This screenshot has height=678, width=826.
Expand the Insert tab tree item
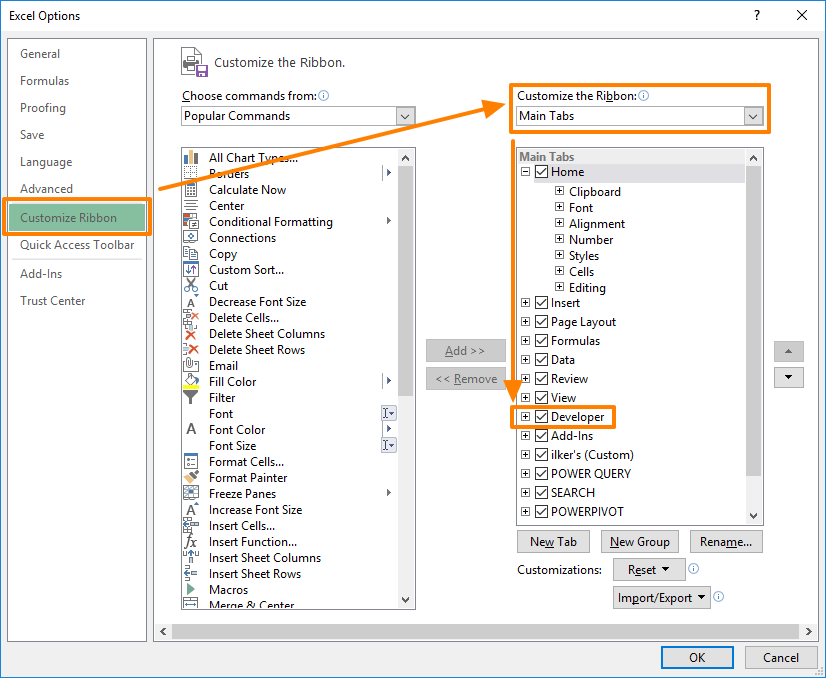(525, 302)
